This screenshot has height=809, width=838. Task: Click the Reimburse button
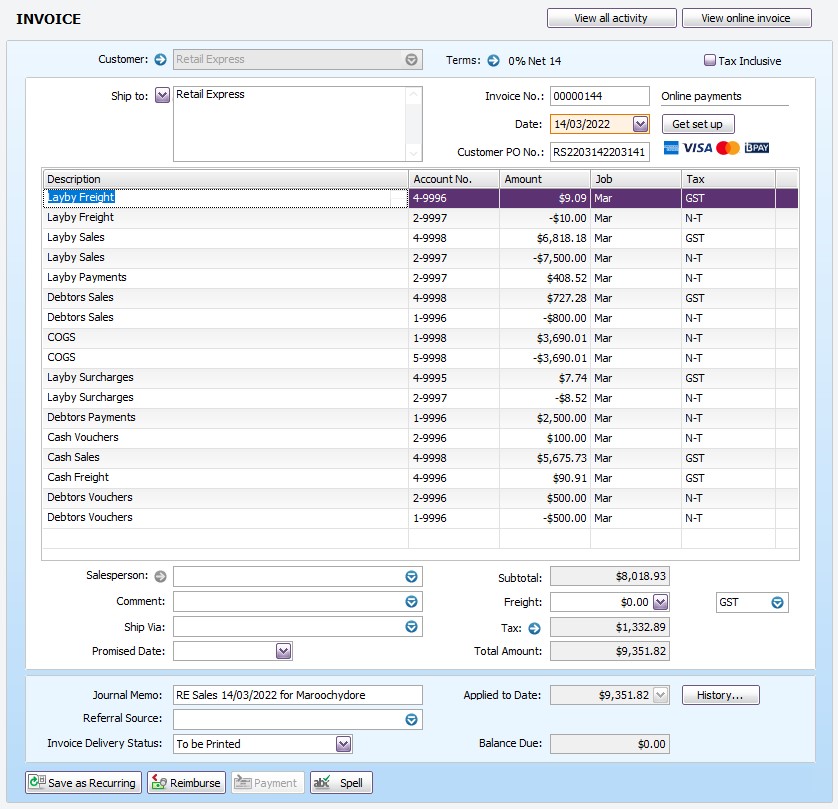(187, 783)
